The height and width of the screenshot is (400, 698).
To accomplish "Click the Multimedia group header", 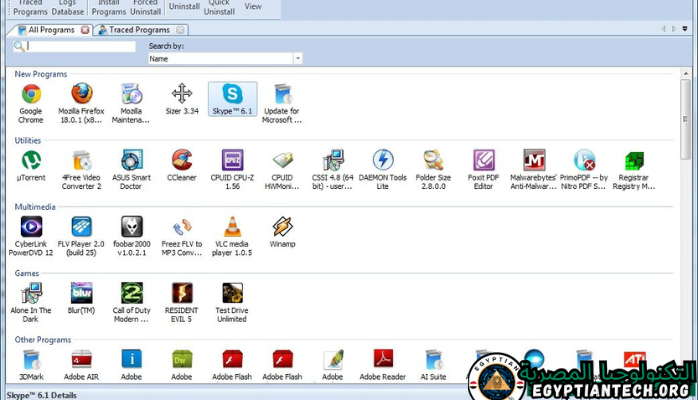I will 35,206.
